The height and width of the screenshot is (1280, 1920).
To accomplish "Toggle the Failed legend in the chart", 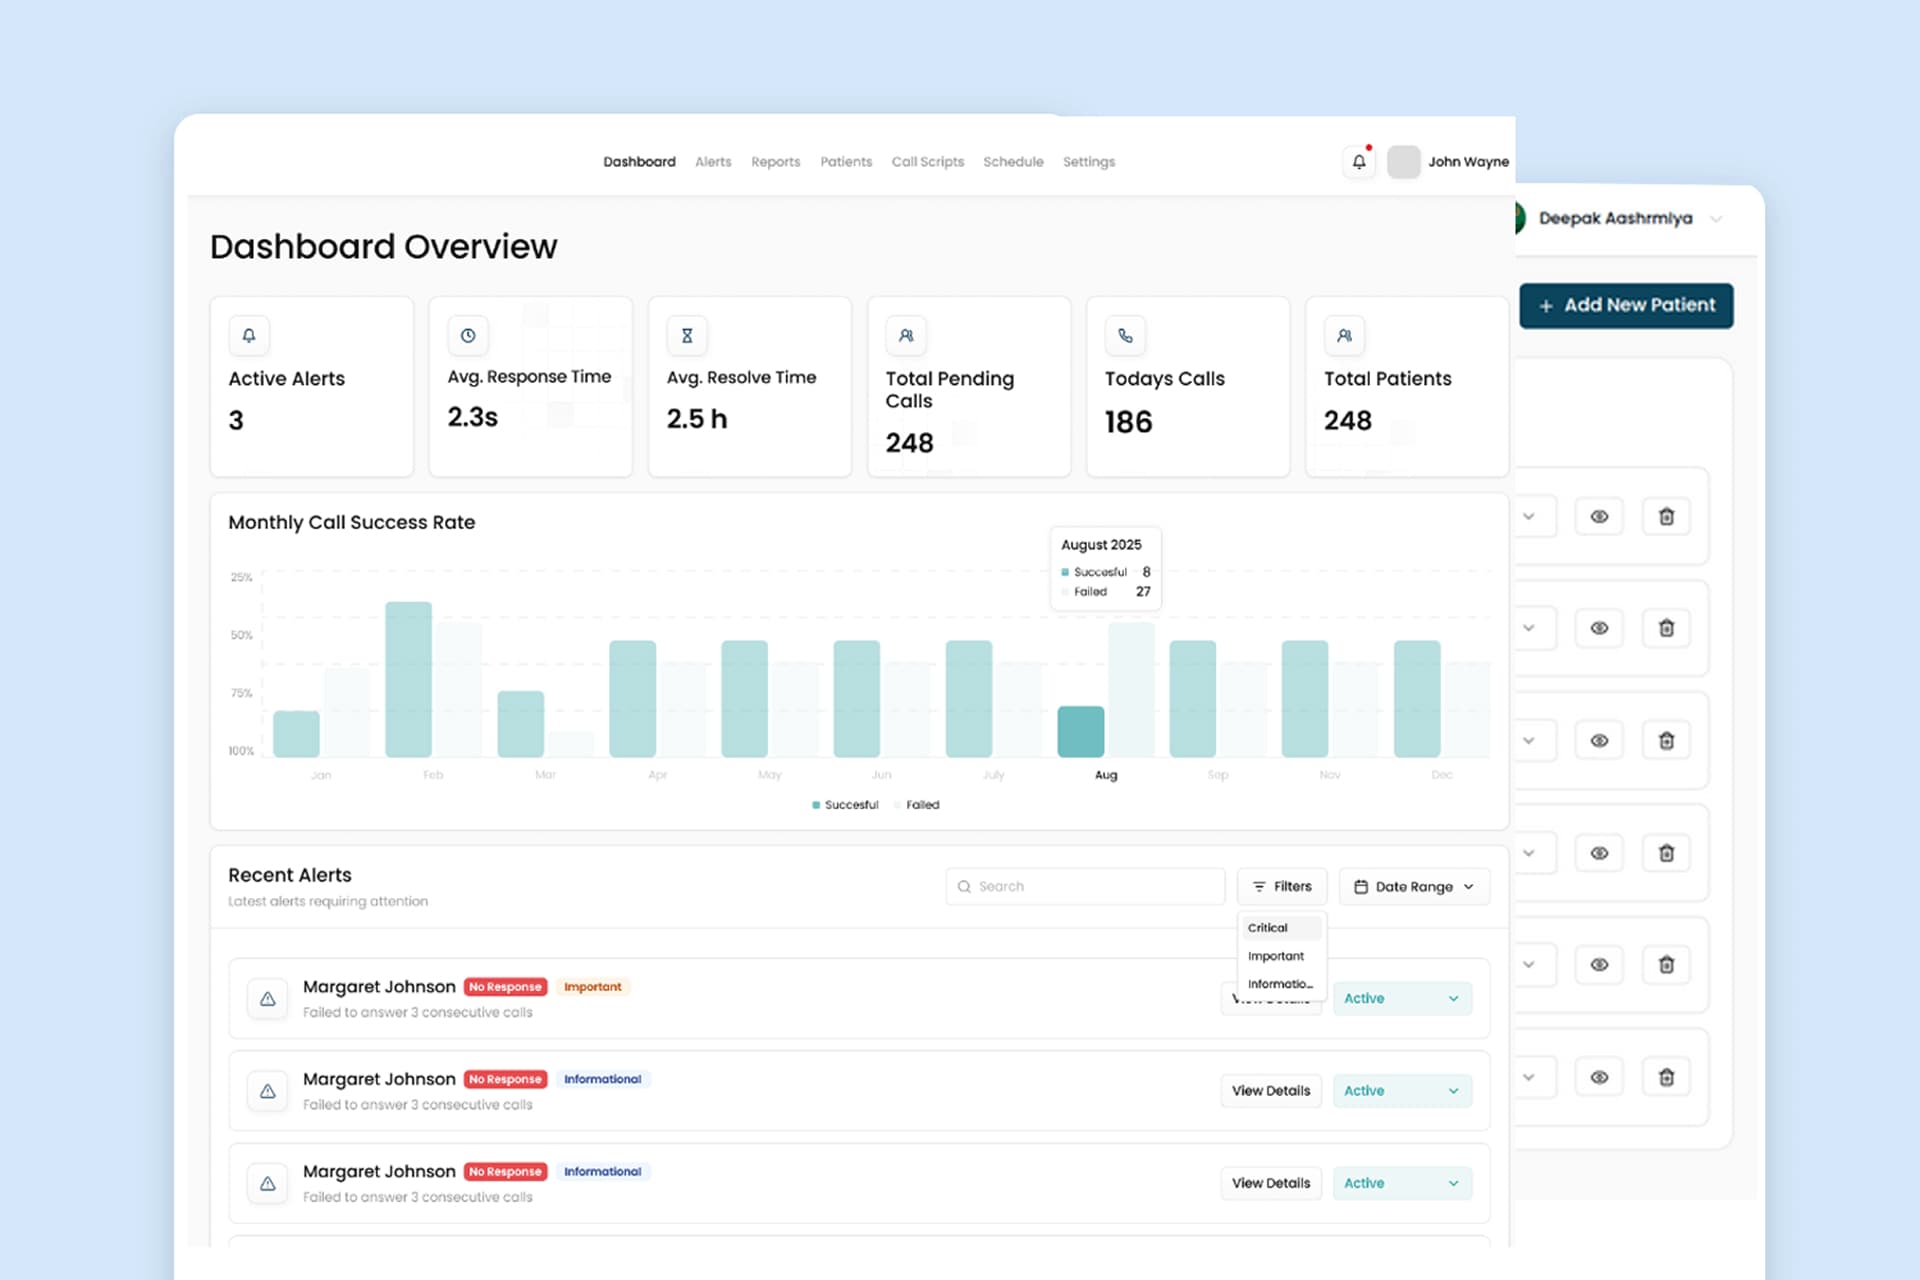I will [x=917, y=804].
